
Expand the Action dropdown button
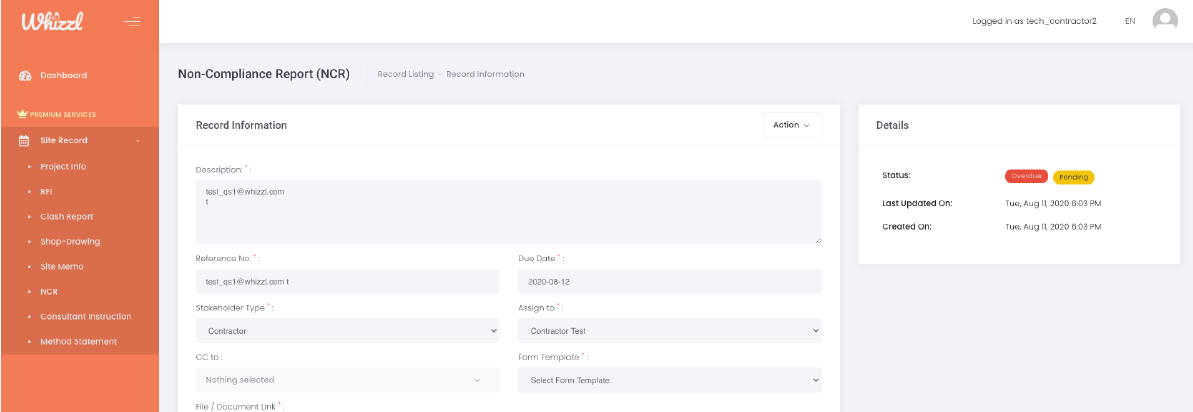[x=792, y=125]
